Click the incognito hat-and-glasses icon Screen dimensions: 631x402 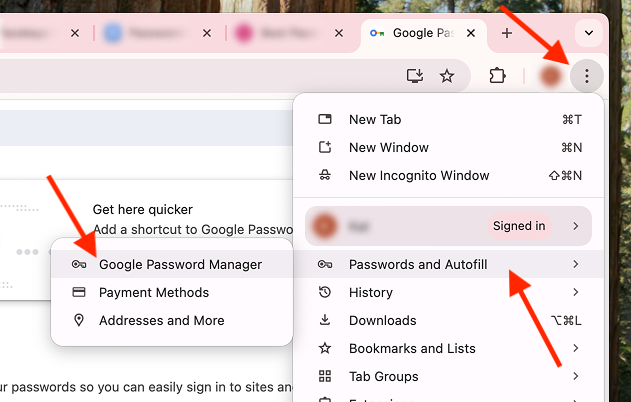point(325,175)
